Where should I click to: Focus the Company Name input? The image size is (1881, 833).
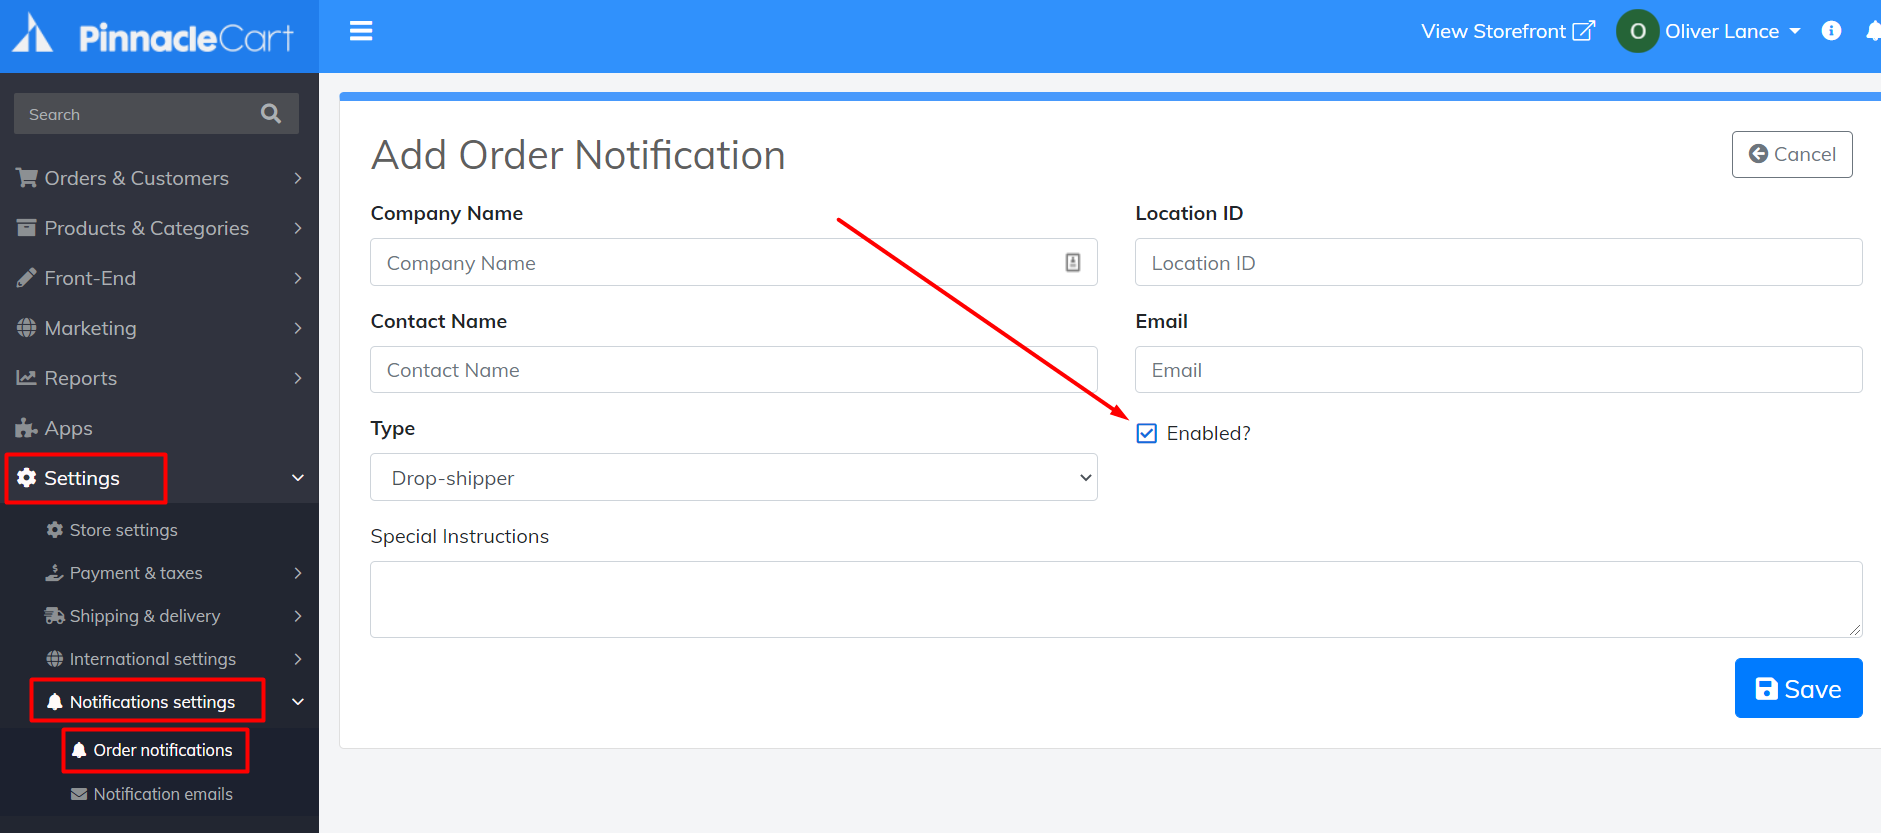(734, 262)
